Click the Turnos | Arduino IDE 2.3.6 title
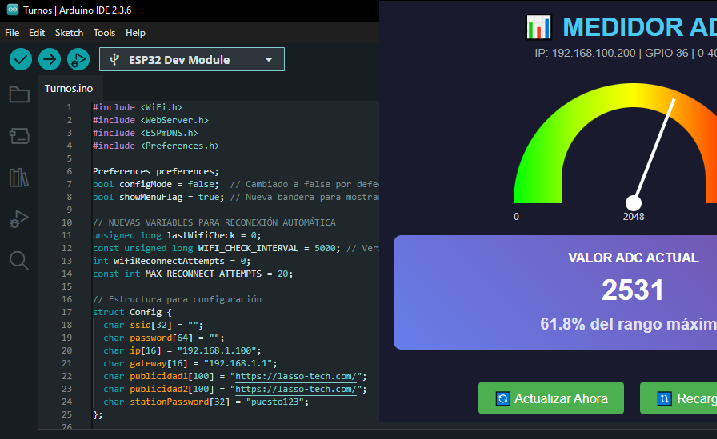717x439 pixels. click(x=77, y=10)
